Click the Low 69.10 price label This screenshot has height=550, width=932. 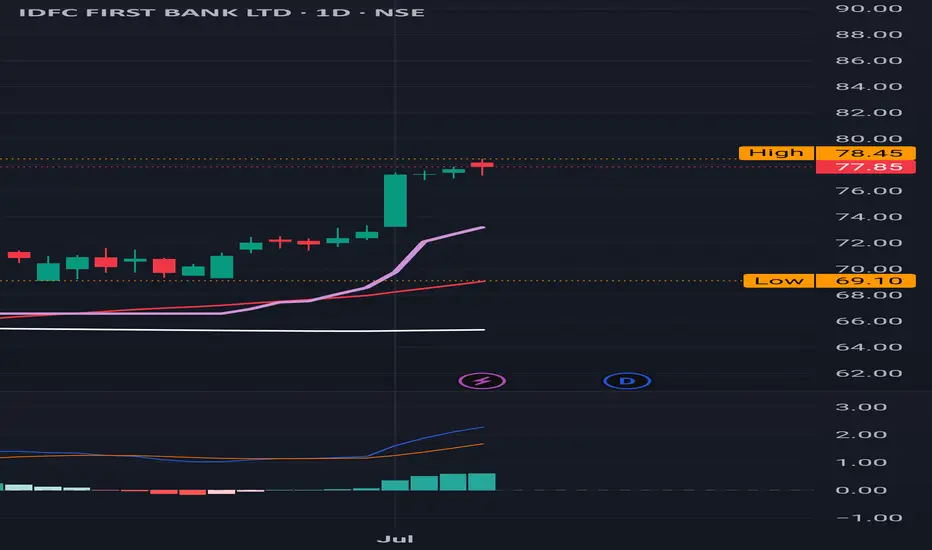829,281
